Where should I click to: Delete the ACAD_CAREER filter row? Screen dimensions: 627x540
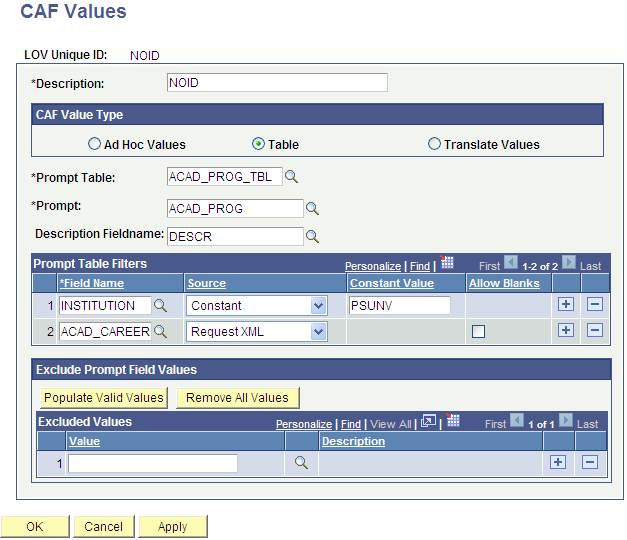[595, 330]
